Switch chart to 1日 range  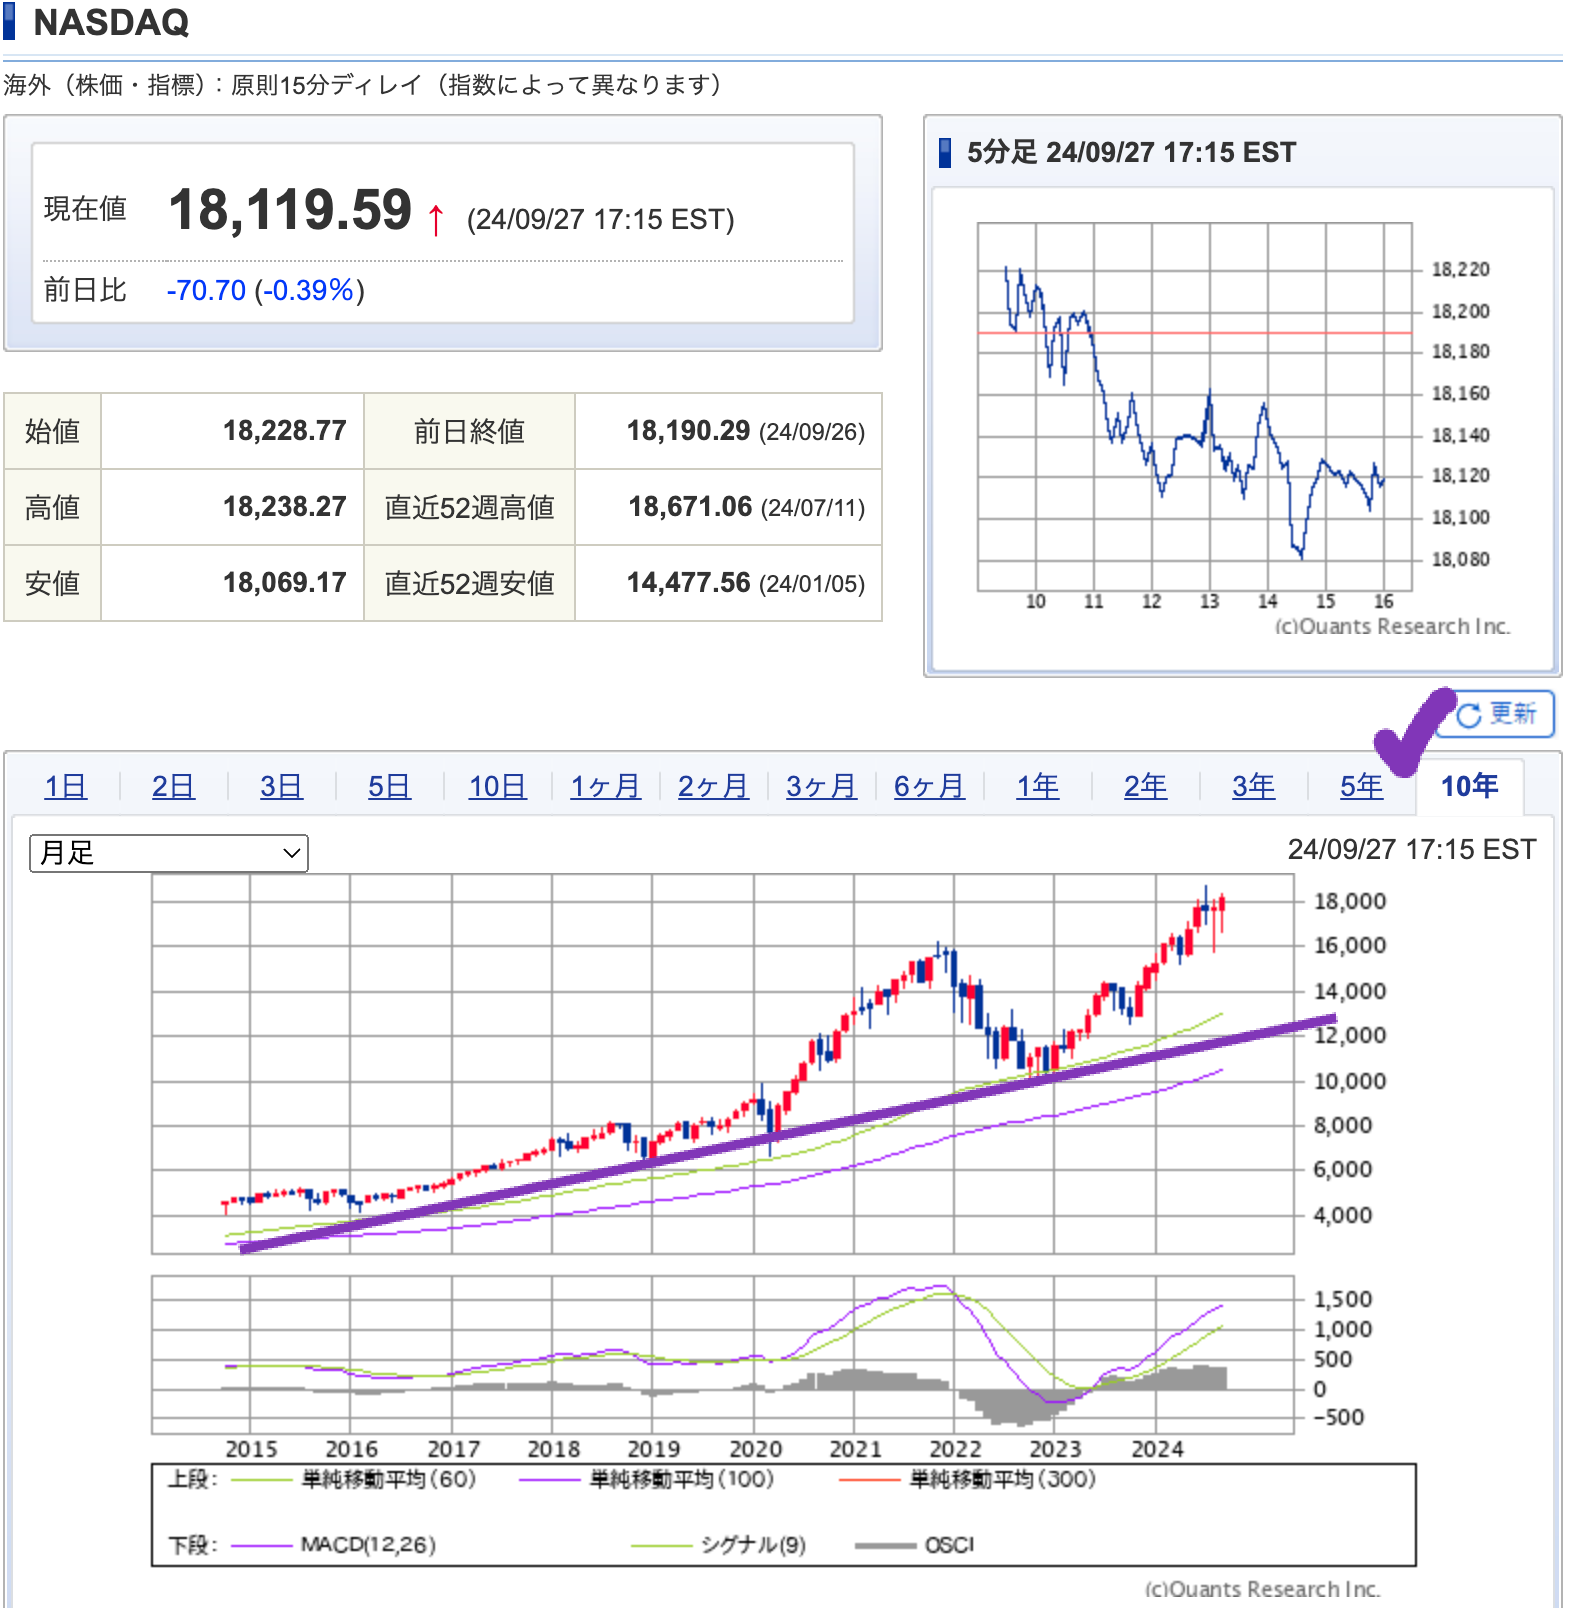[66, 786]
